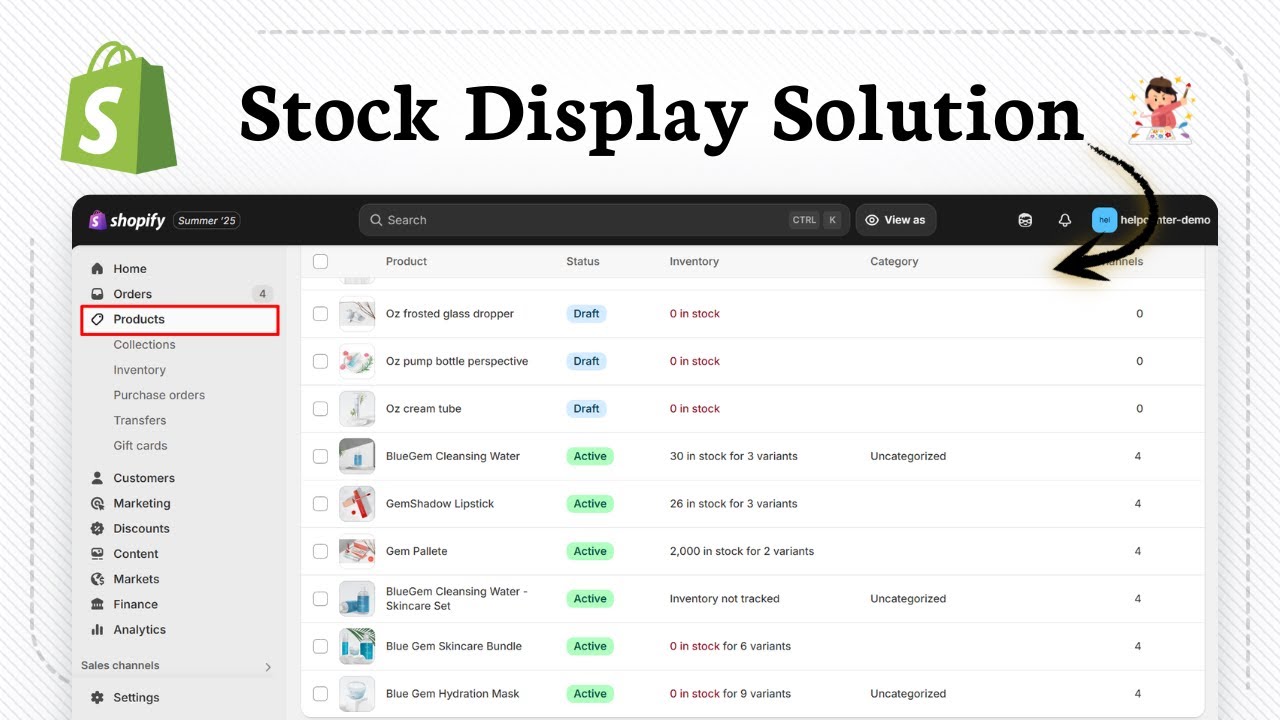Screen dimensions: 1280x720
Task: Open the Gem Pallete thumbnail
Action: (x=357, y=551)
